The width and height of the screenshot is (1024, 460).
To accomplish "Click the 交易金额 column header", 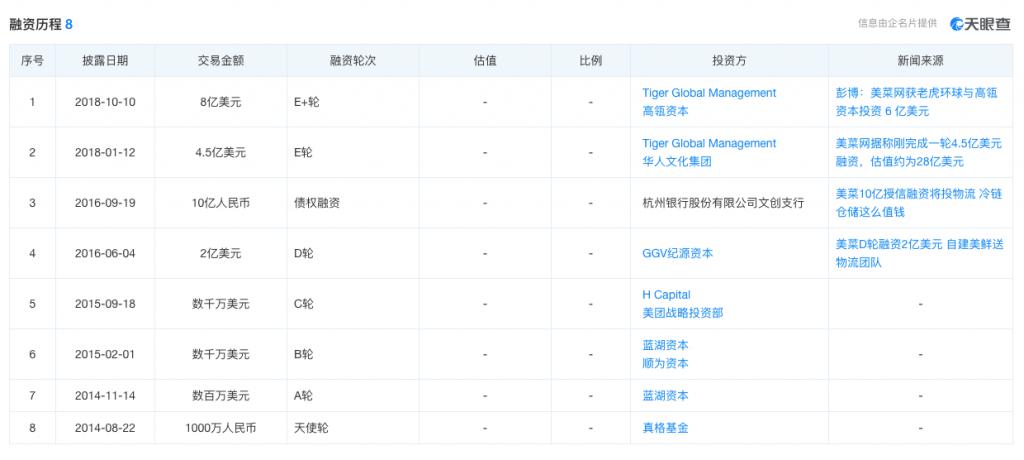I will point(221,61).
